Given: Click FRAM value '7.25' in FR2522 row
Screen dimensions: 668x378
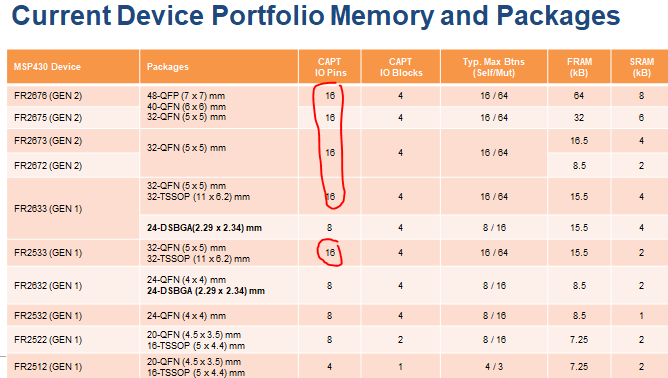Looking at the screenshot, I should (x=579, y=340).
